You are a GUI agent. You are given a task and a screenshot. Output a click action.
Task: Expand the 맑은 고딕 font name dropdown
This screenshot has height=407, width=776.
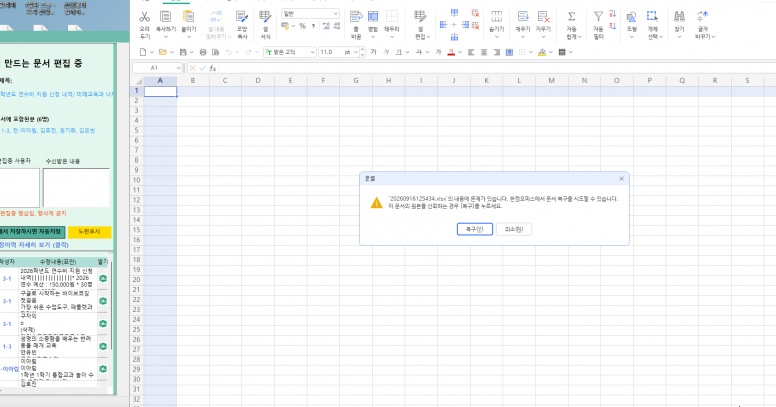312,52
